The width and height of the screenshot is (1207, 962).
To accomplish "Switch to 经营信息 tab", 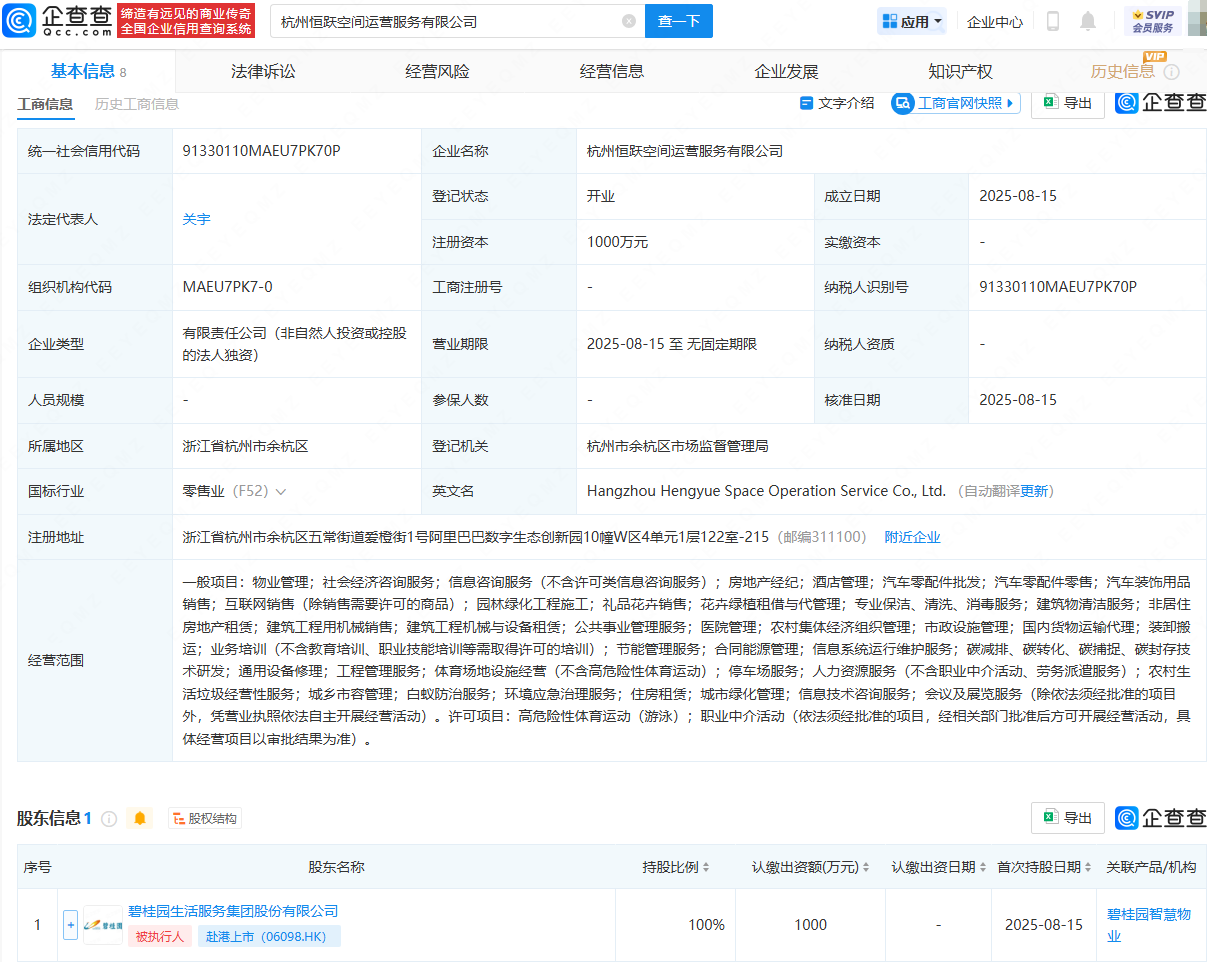I will tap(612, 71).
